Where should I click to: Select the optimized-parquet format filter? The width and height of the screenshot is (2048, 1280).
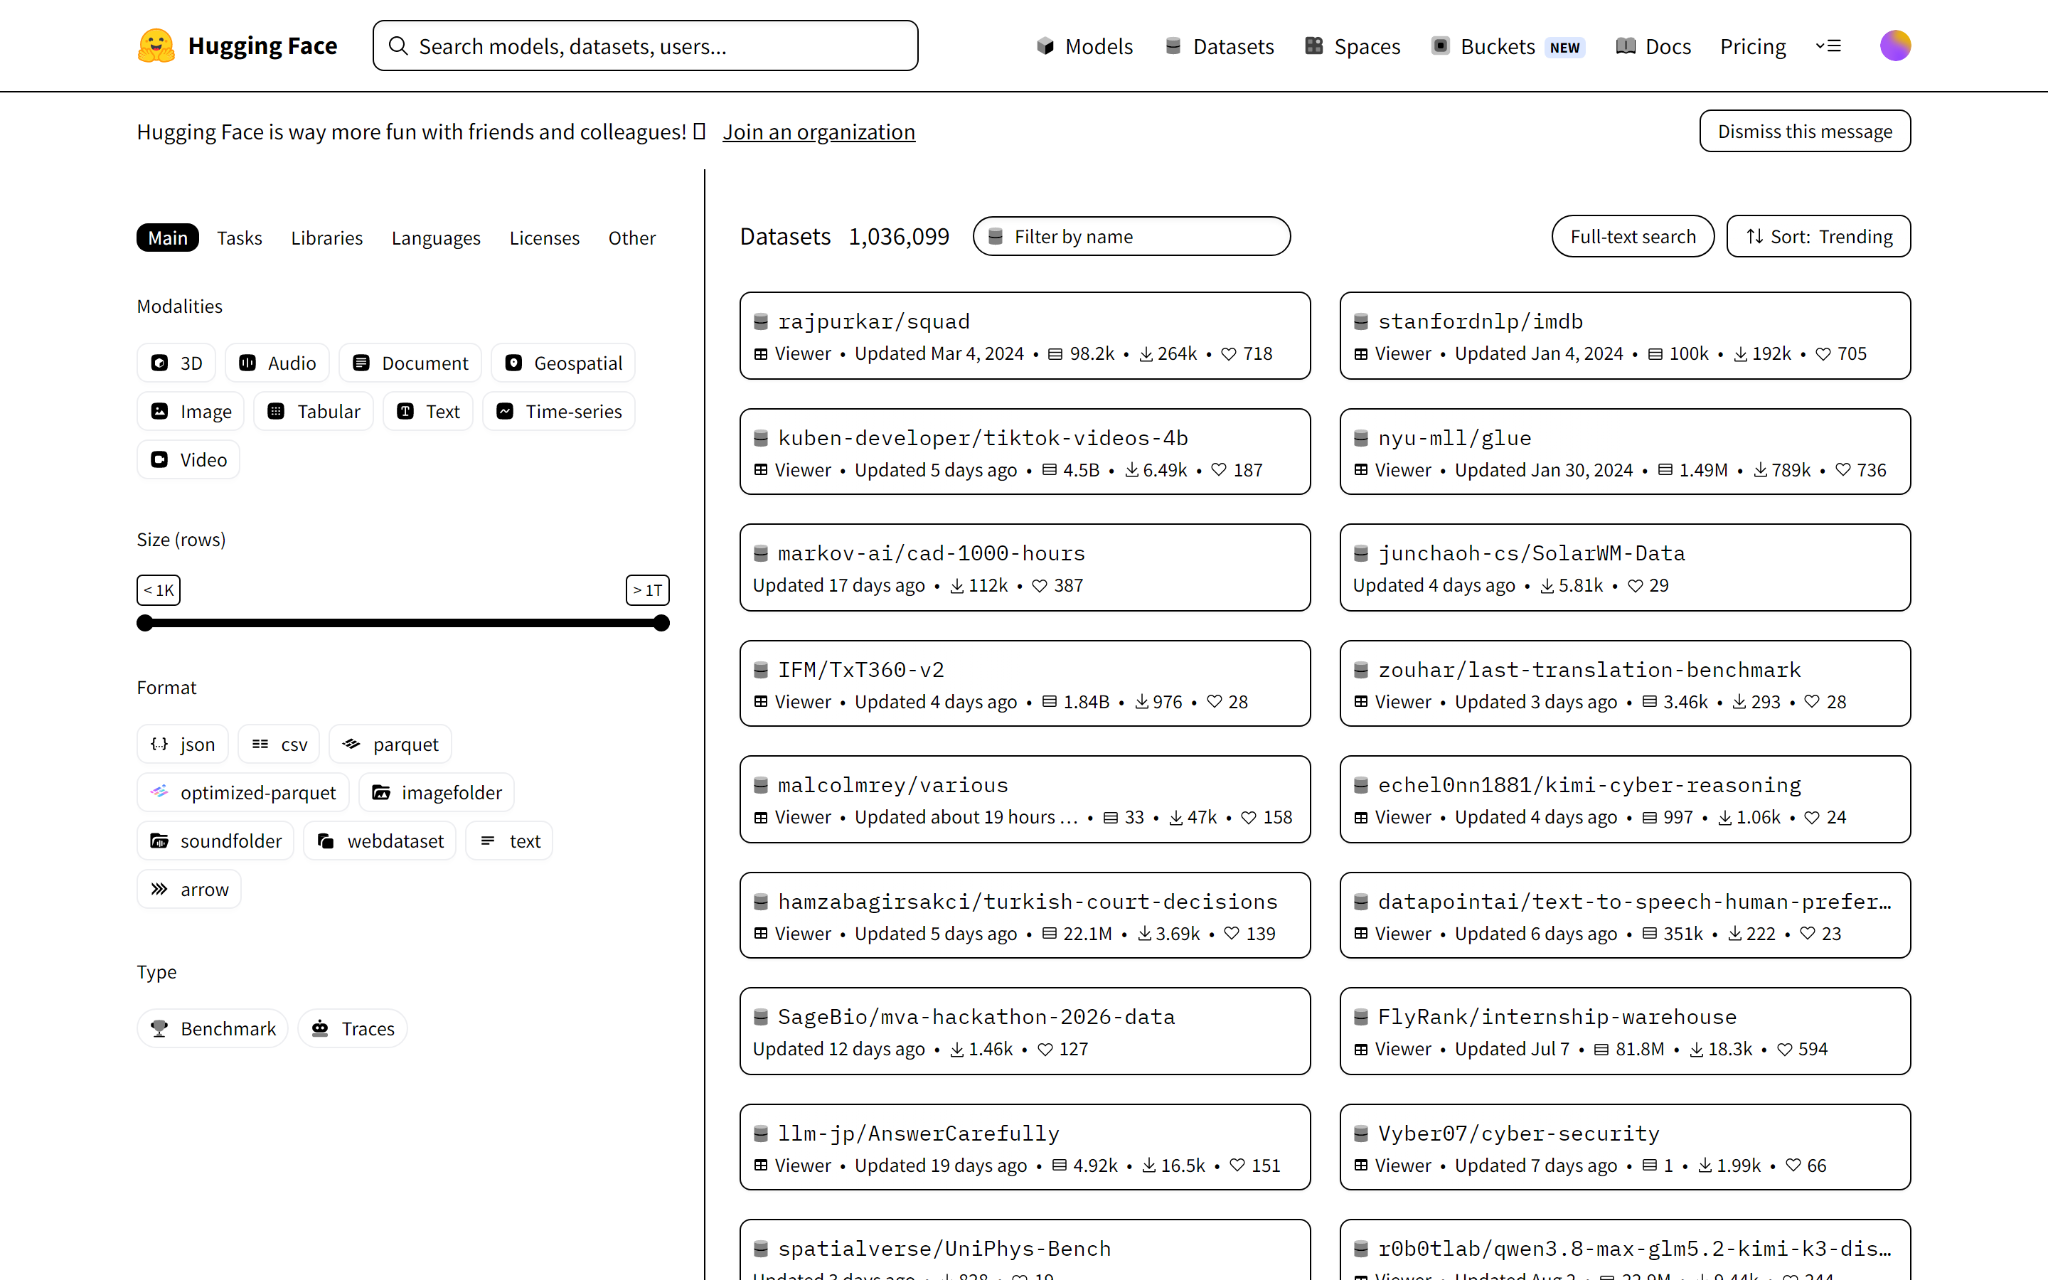coord(243,792)
